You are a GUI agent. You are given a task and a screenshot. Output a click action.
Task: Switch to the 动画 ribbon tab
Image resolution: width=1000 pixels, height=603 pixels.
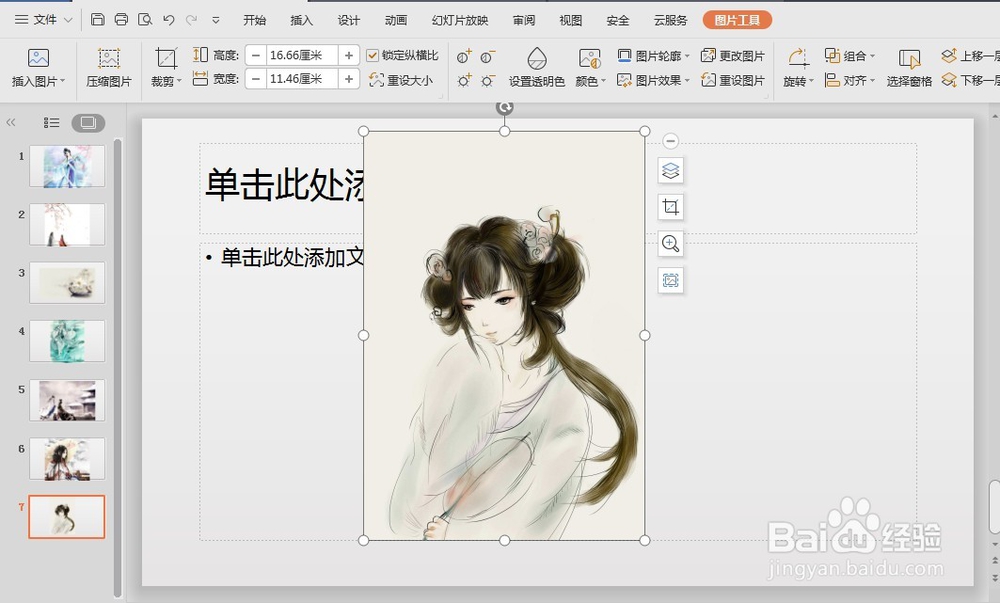click(x=397, y=18)
